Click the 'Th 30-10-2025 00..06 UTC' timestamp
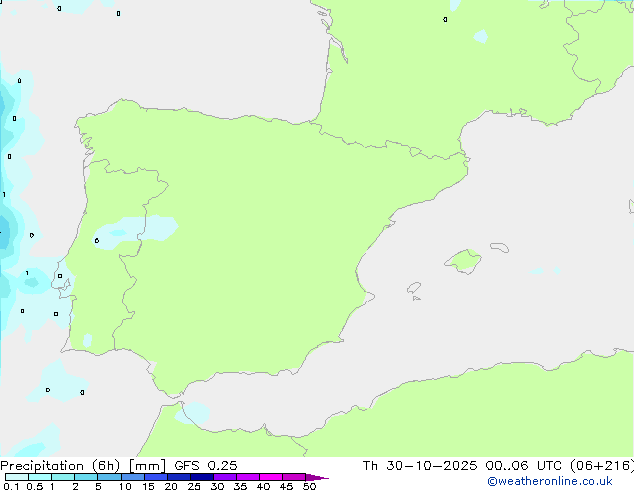 (x=462, y=466)
